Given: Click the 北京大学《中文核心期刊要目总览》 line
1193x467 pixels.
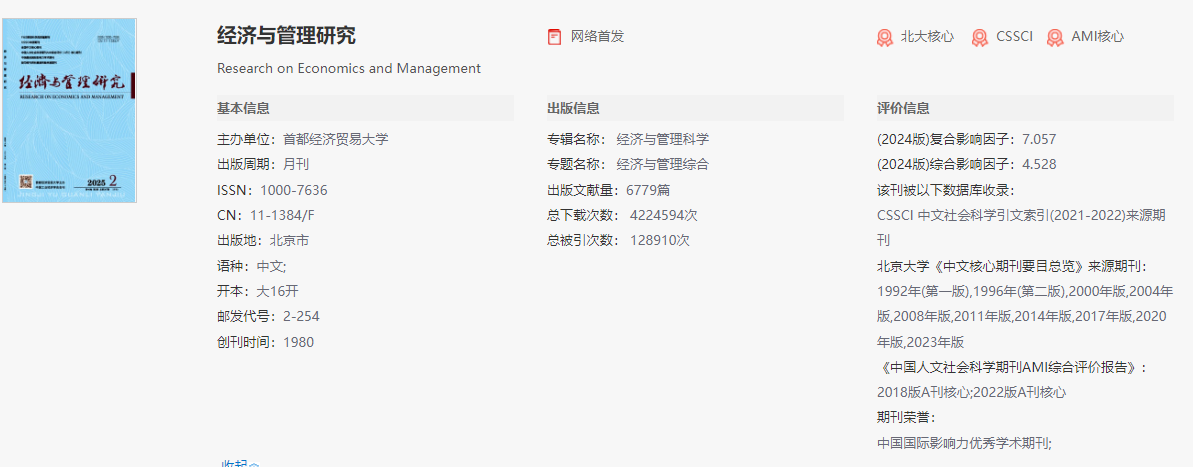Looking at the screenshot, I should (1012, 266).
